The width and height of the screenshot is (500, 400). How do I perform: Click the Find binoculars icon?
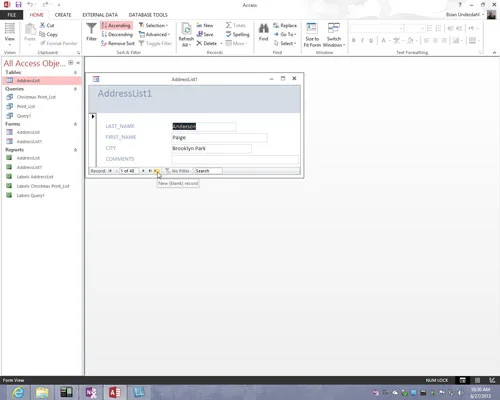click(263, 28)
